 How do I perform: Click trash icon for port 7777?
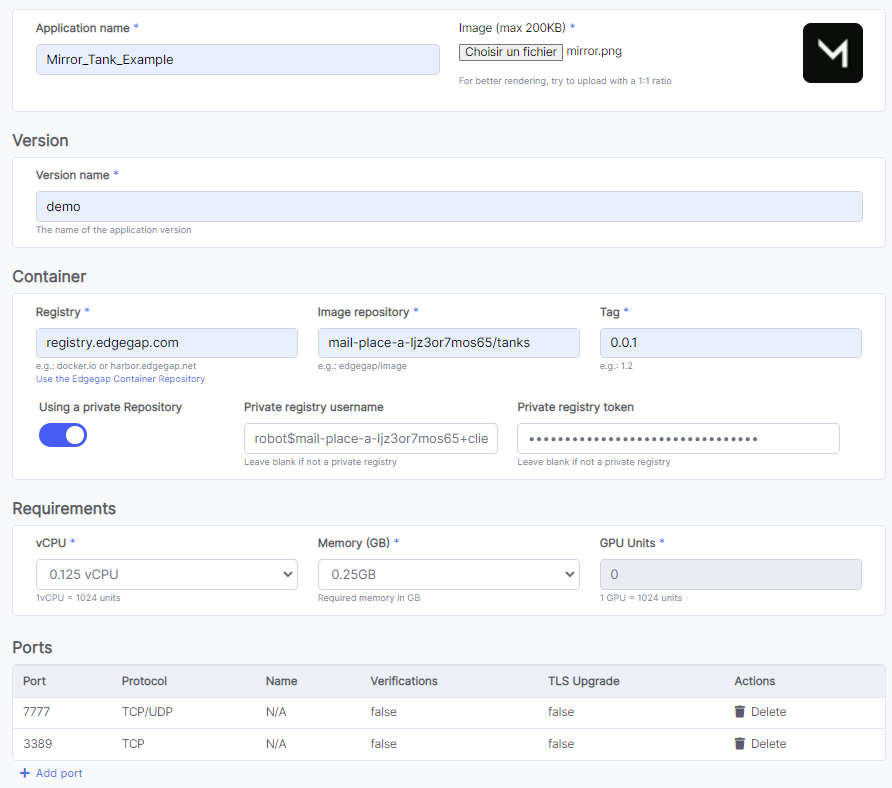click(x=740, y=712)
